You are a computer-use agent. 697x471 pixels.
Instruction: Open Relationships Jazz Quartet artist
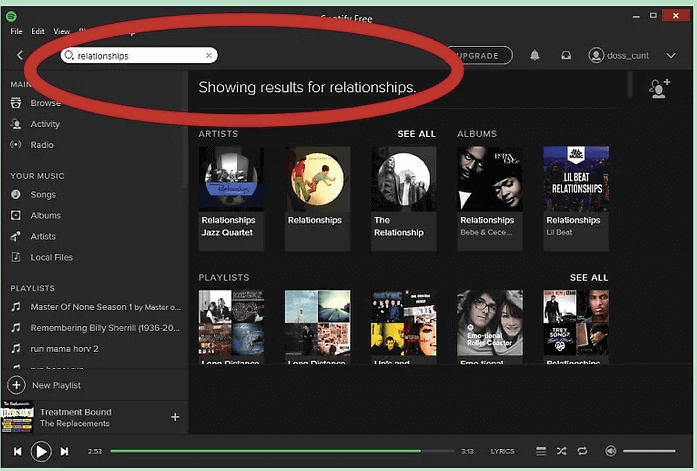pos(231,199)
